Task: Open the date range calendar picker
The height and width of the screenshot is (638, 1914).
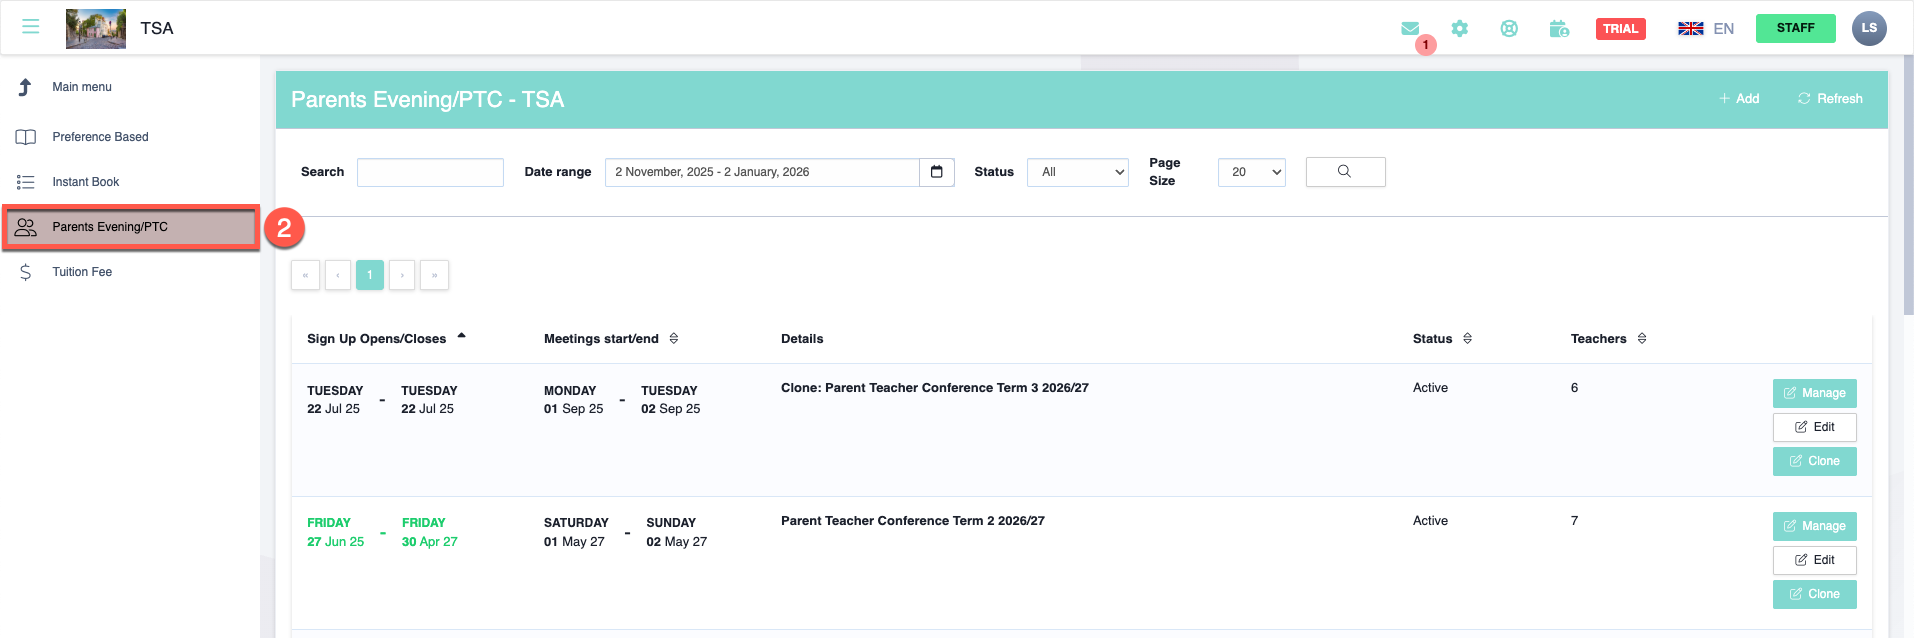Action: (x=937, y=172)
